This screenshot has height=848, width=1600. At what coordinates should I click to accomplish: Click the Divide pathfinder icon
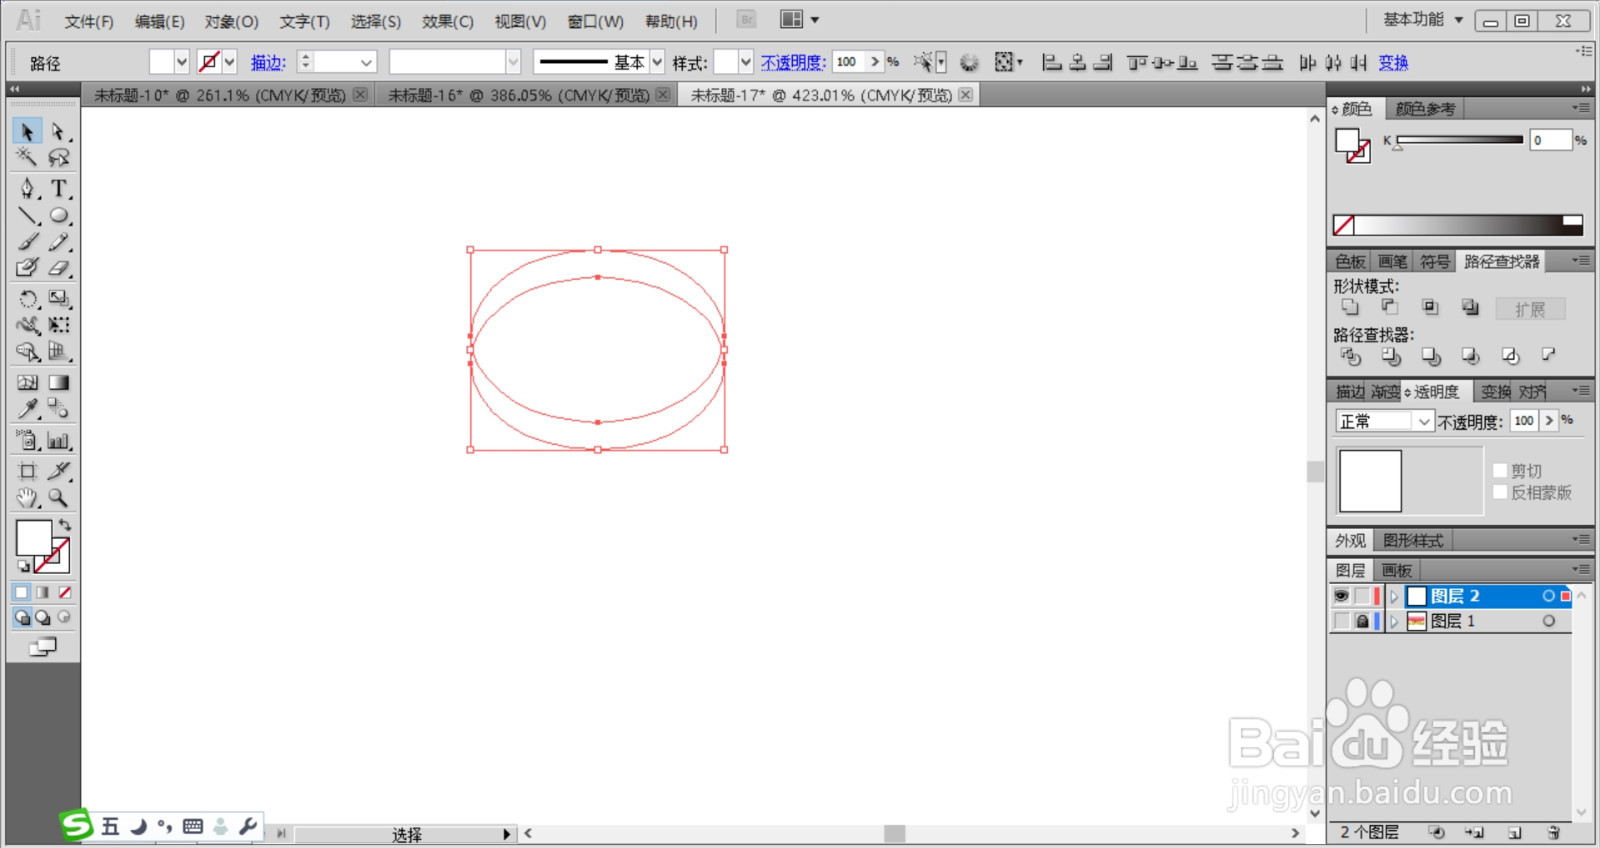[x=1350, y=355]
